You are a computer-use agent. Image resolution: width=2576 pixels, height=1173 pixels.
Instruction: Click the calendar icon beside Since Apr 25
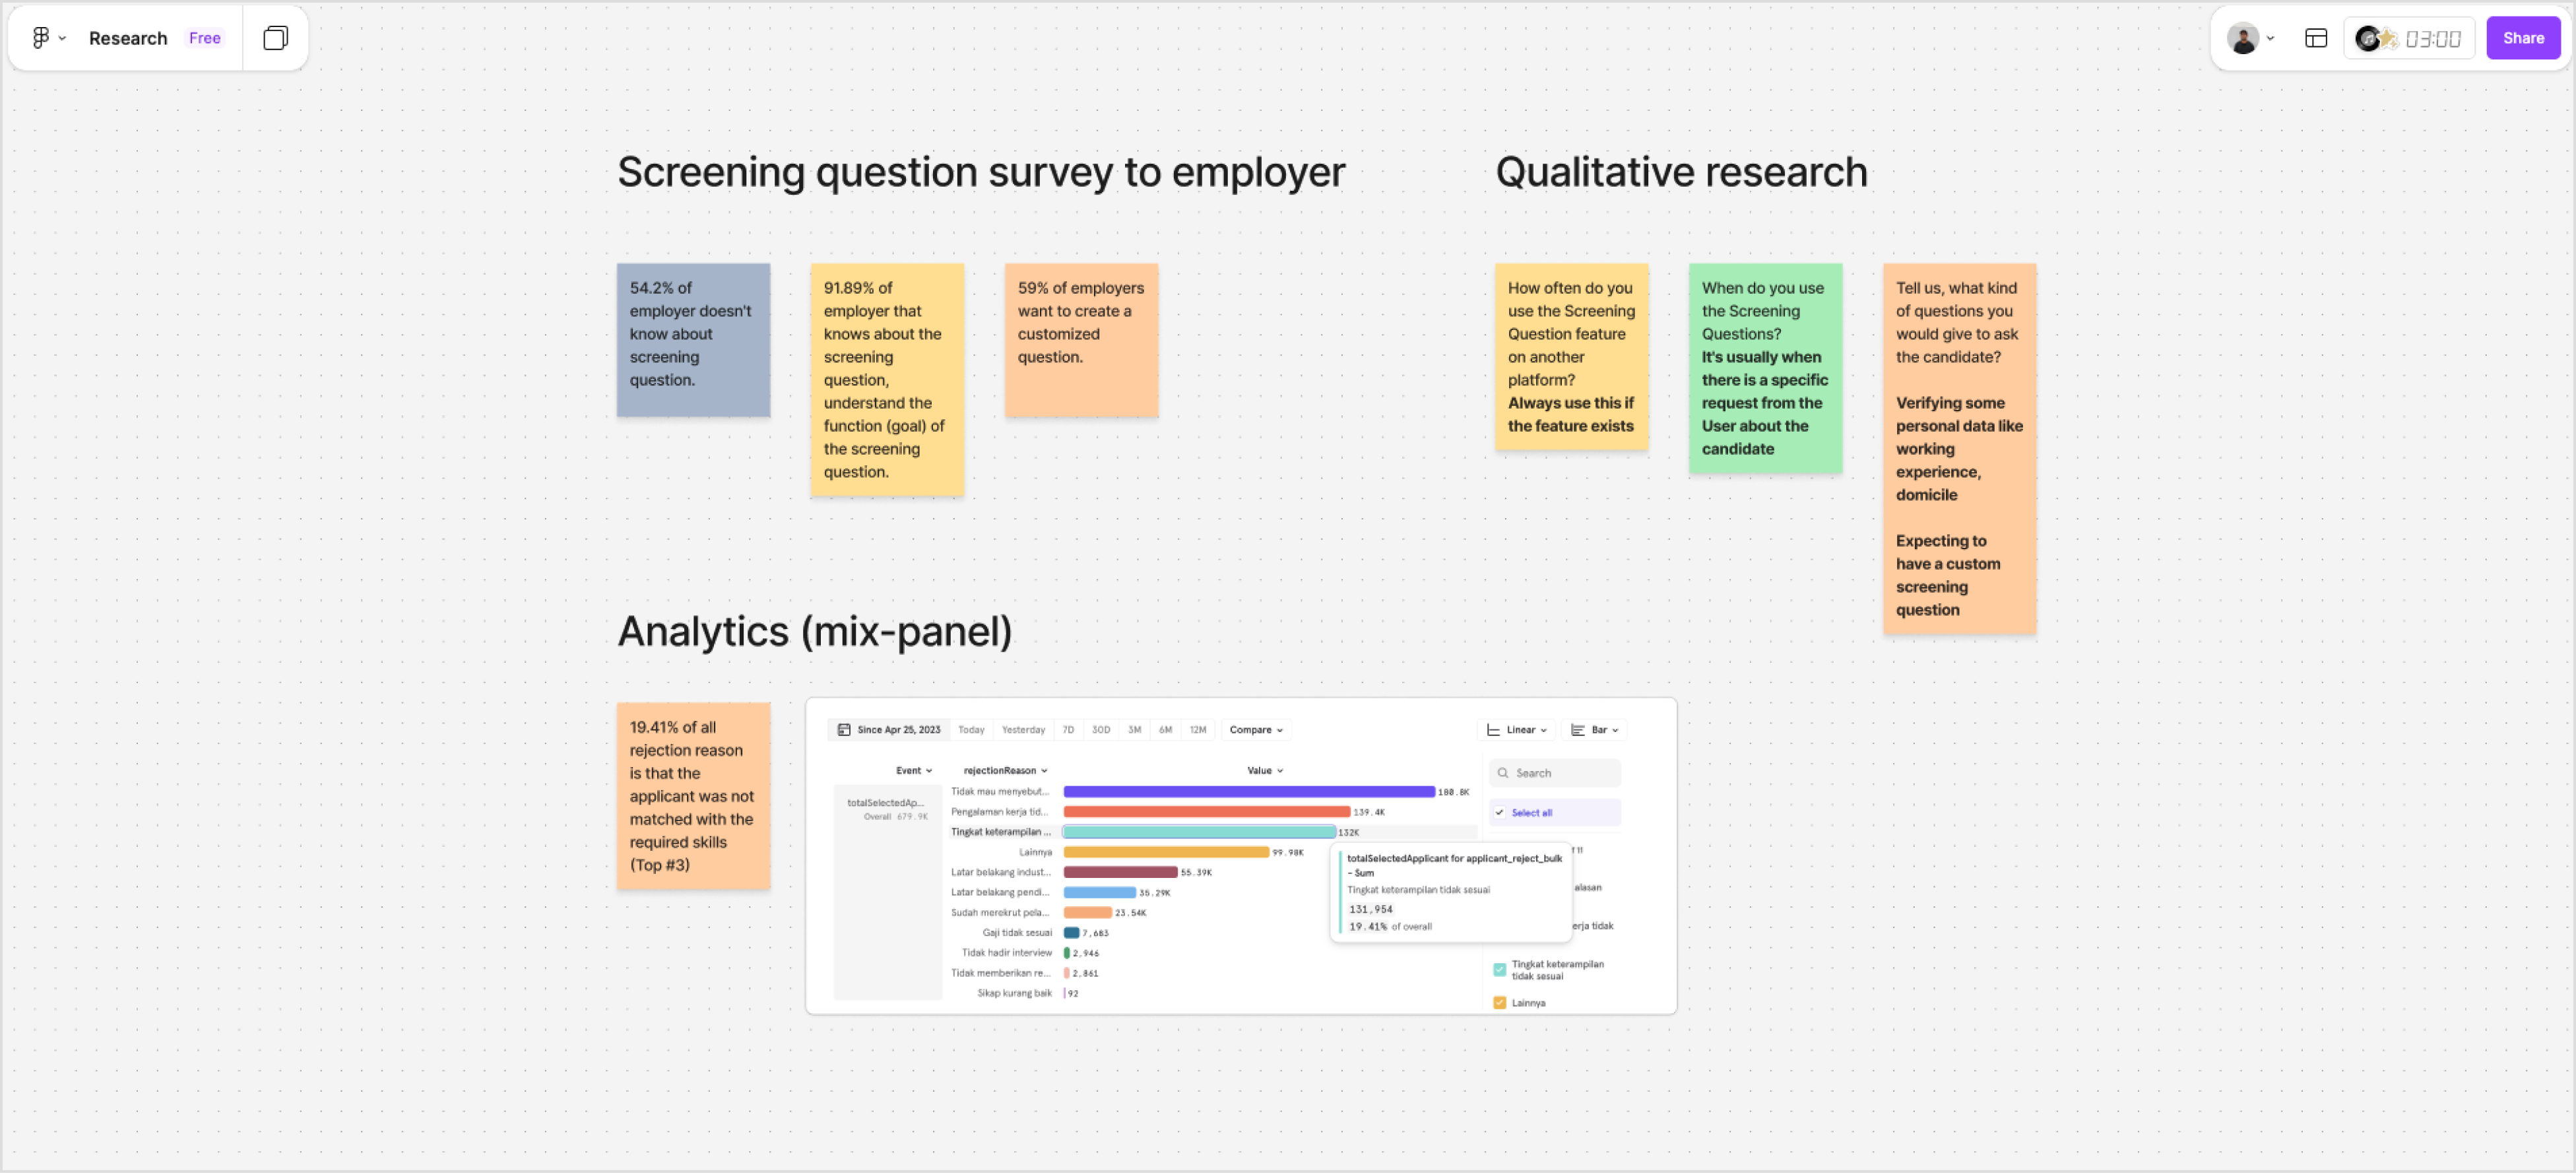(x=844, y=730)
